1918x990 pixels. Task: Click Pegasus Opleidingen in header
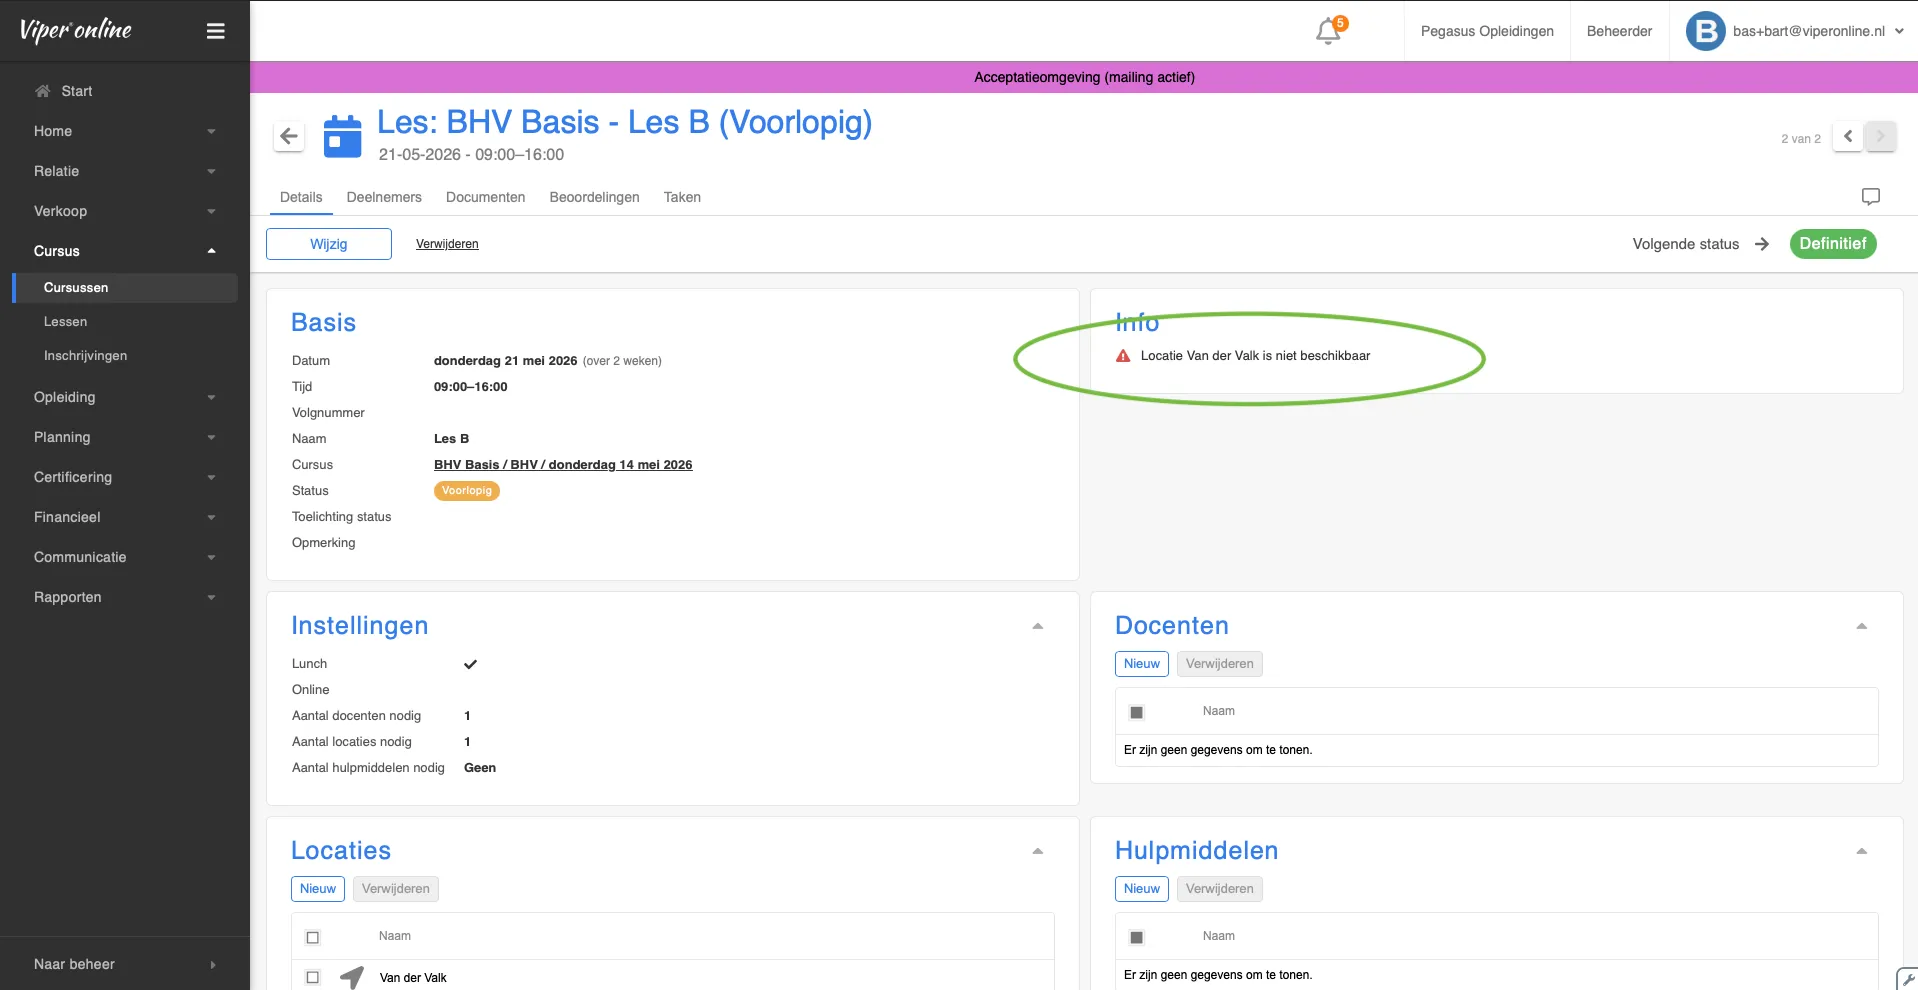pos(1487,31)
